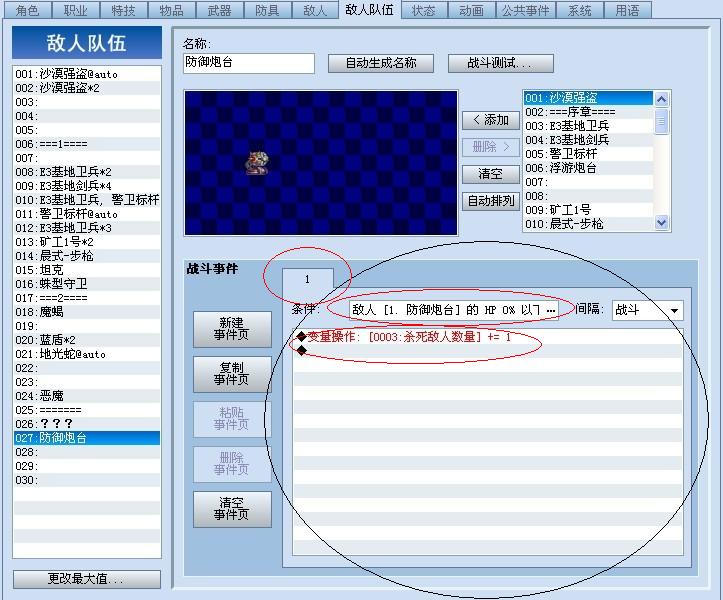Switch to the 敌人 tab

[x=315, y=10]
